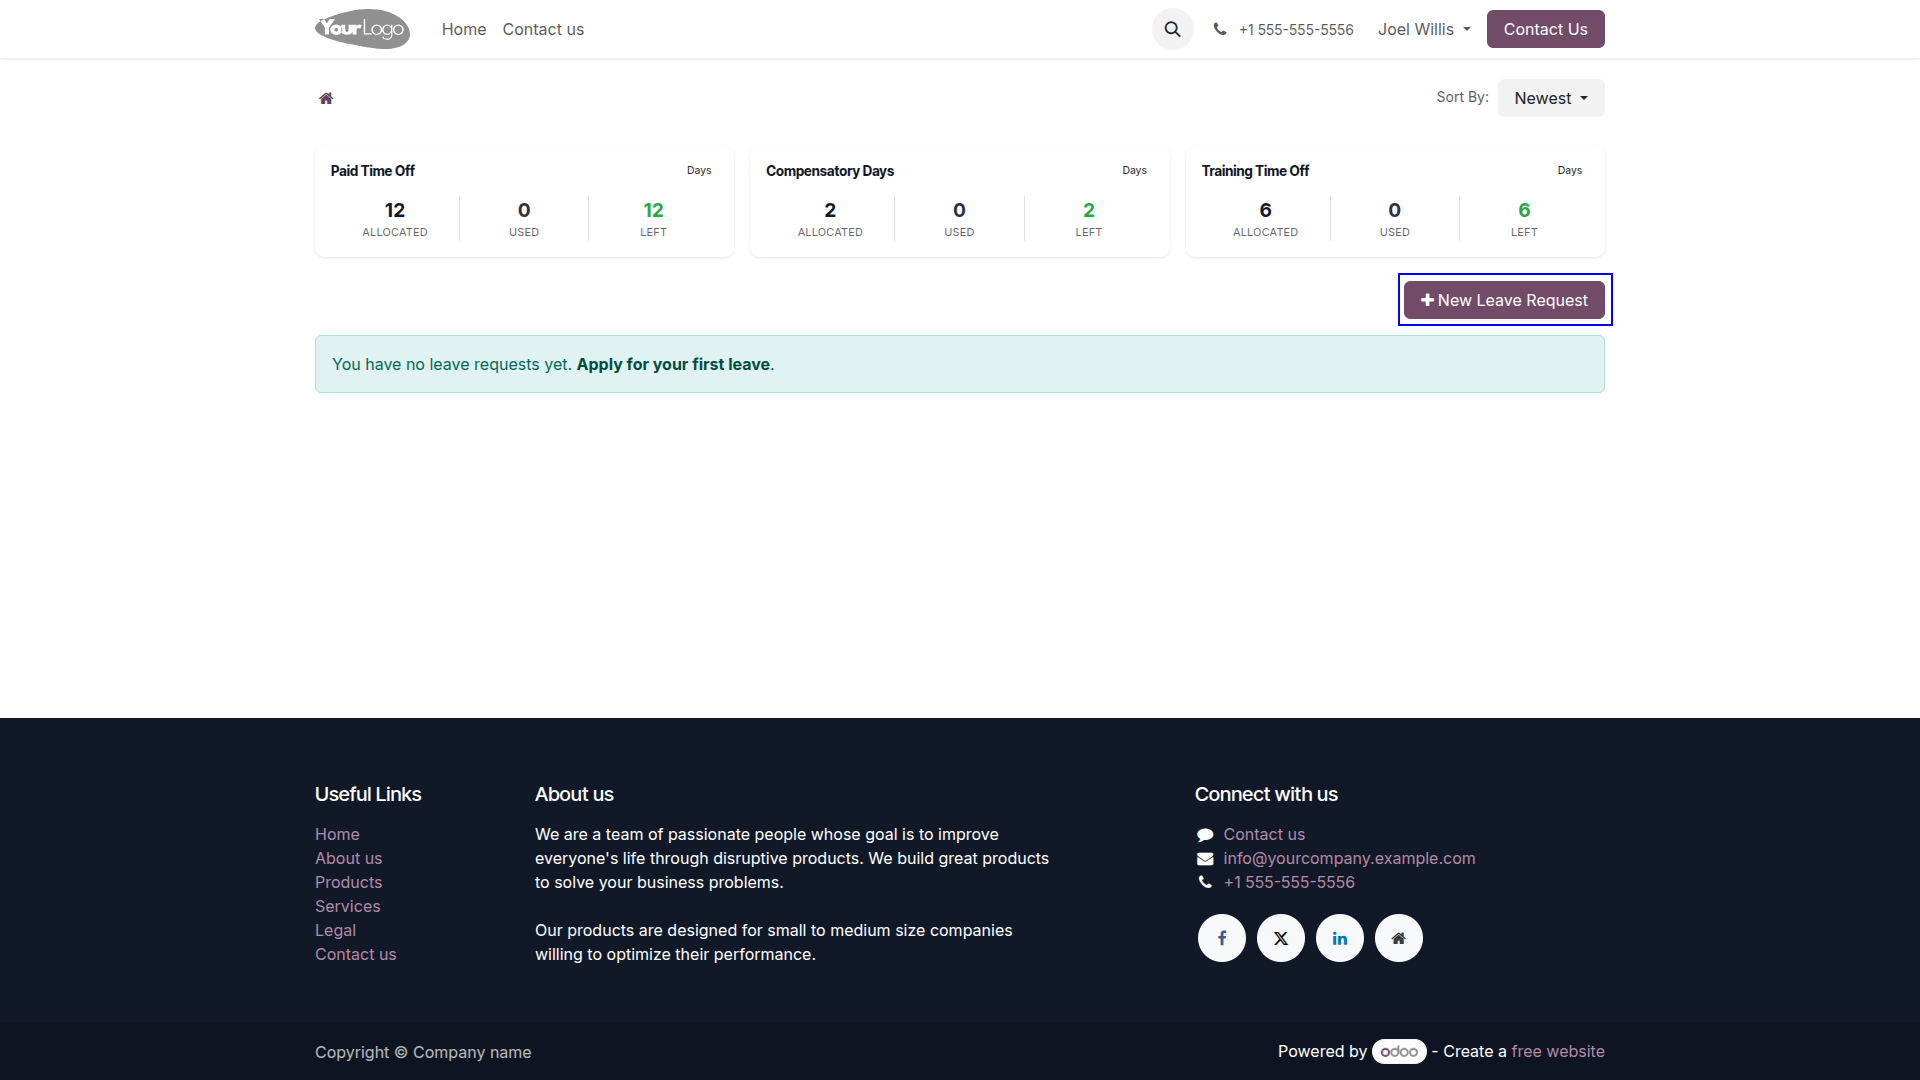Viewport: 1920px width, 1080px height.
Task: Select Home in the top navigation
Action: (x=464, y=29)
